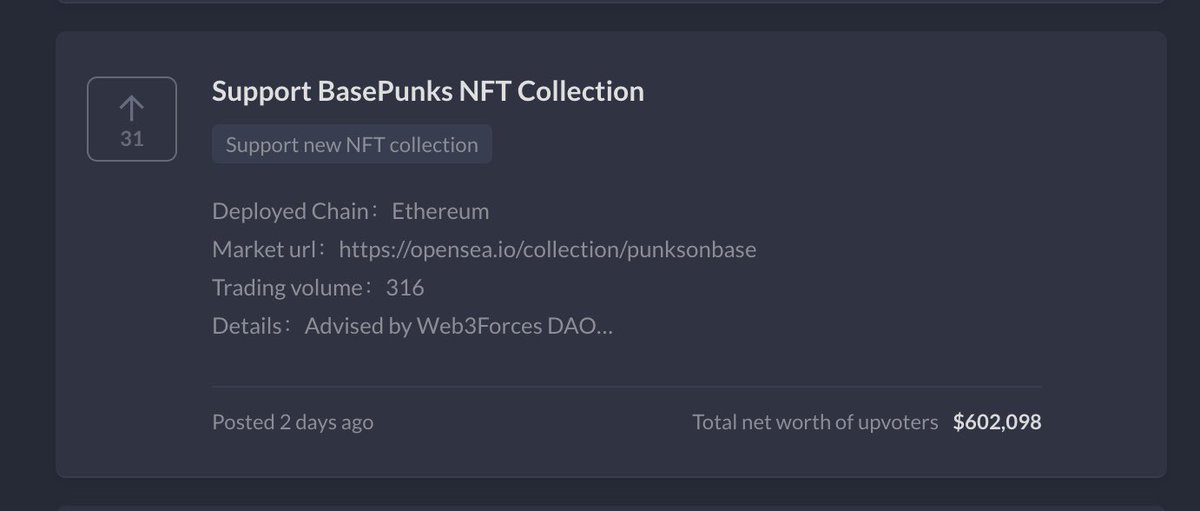
Task: Click the divider line above the footer
Action: 627,385
